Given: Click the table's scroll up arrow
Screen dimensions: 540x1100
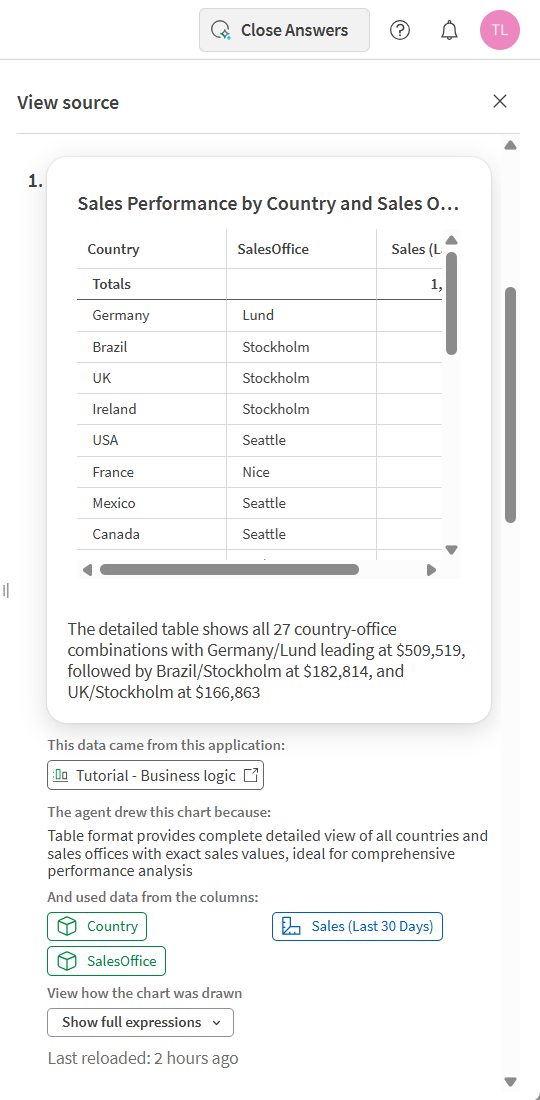Looking at the screenshot, I should [452, 240].
